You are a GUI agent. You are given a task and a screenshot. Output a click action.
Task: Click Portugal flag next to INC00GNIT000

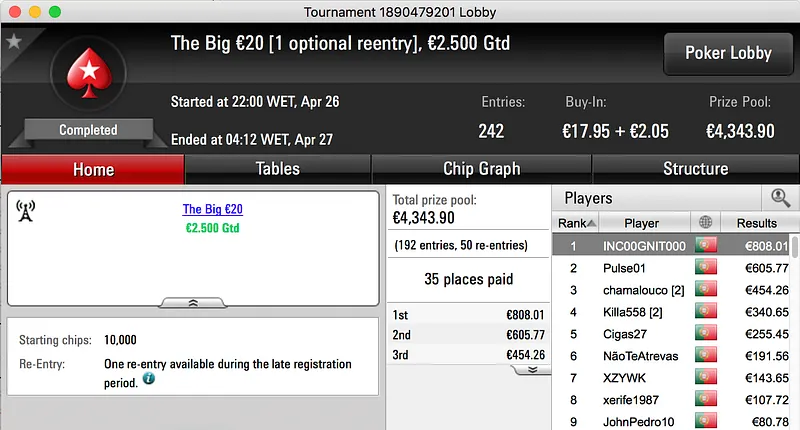point(706,246)
